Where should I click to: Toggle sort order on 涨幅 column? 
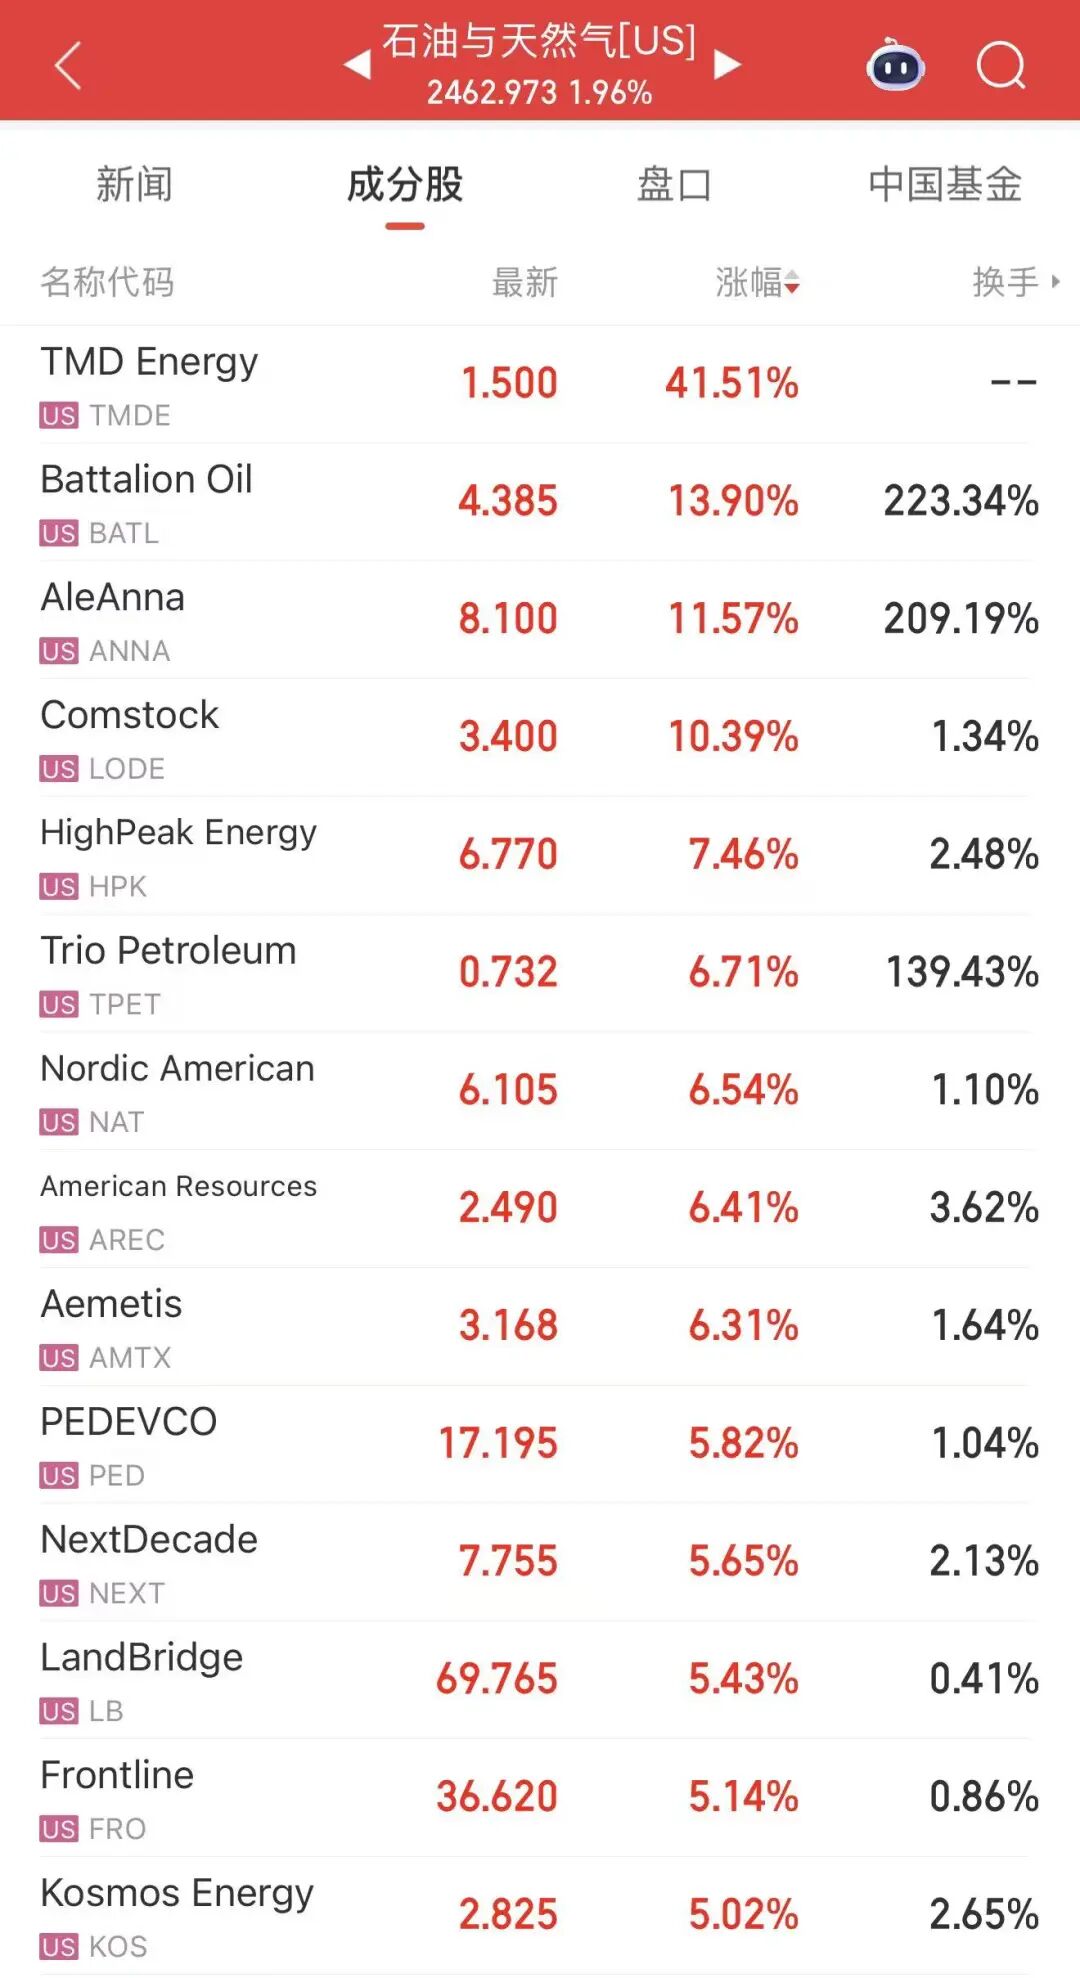click(757, 283)
